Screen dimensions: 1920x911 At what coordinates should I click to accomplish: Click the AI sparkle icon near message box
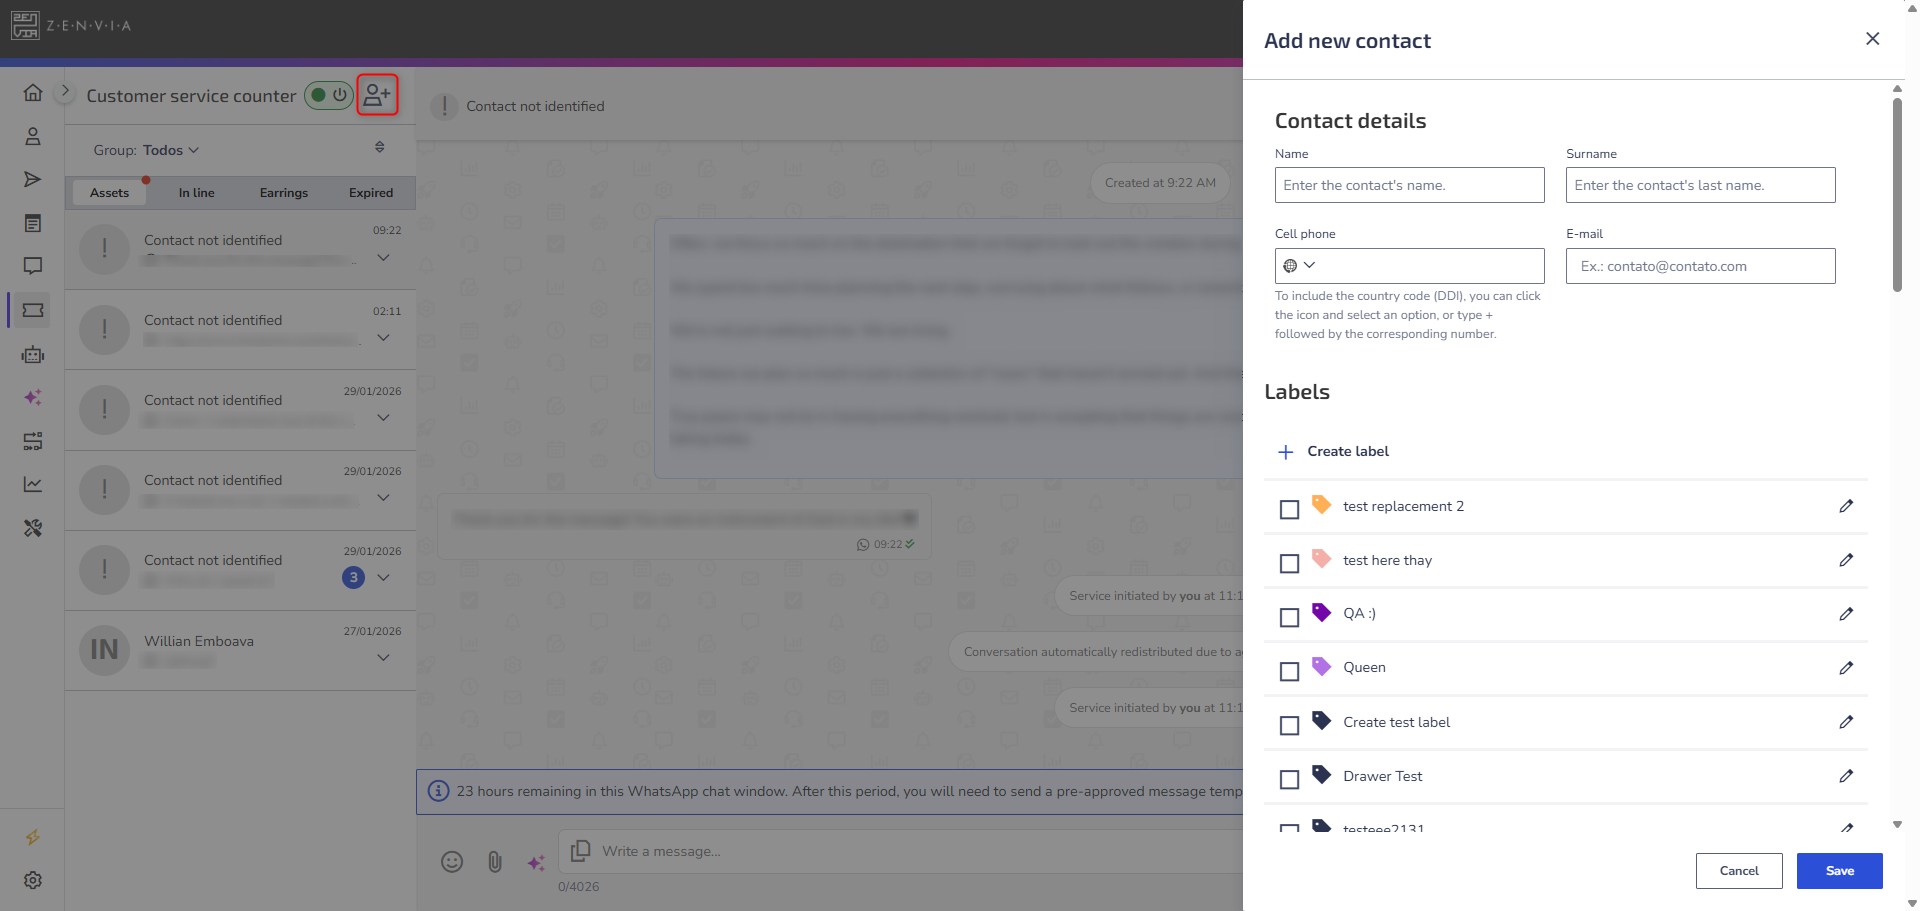tap(536, 862)
